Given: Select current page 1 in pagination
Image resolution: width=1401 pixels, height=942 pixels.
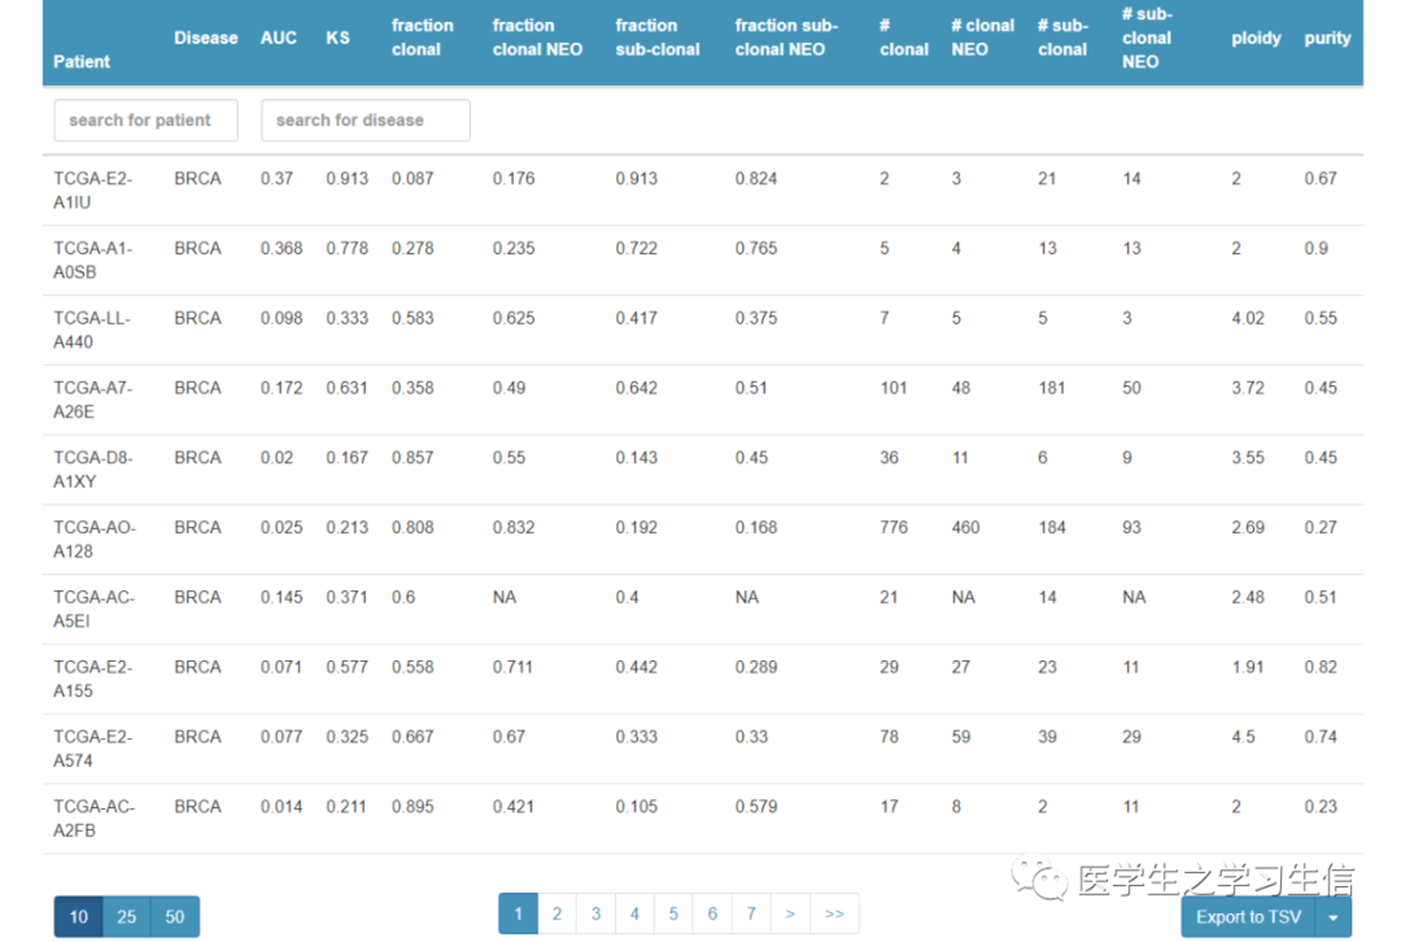Looking at the screenshot, I should click(x=518, y=914).
